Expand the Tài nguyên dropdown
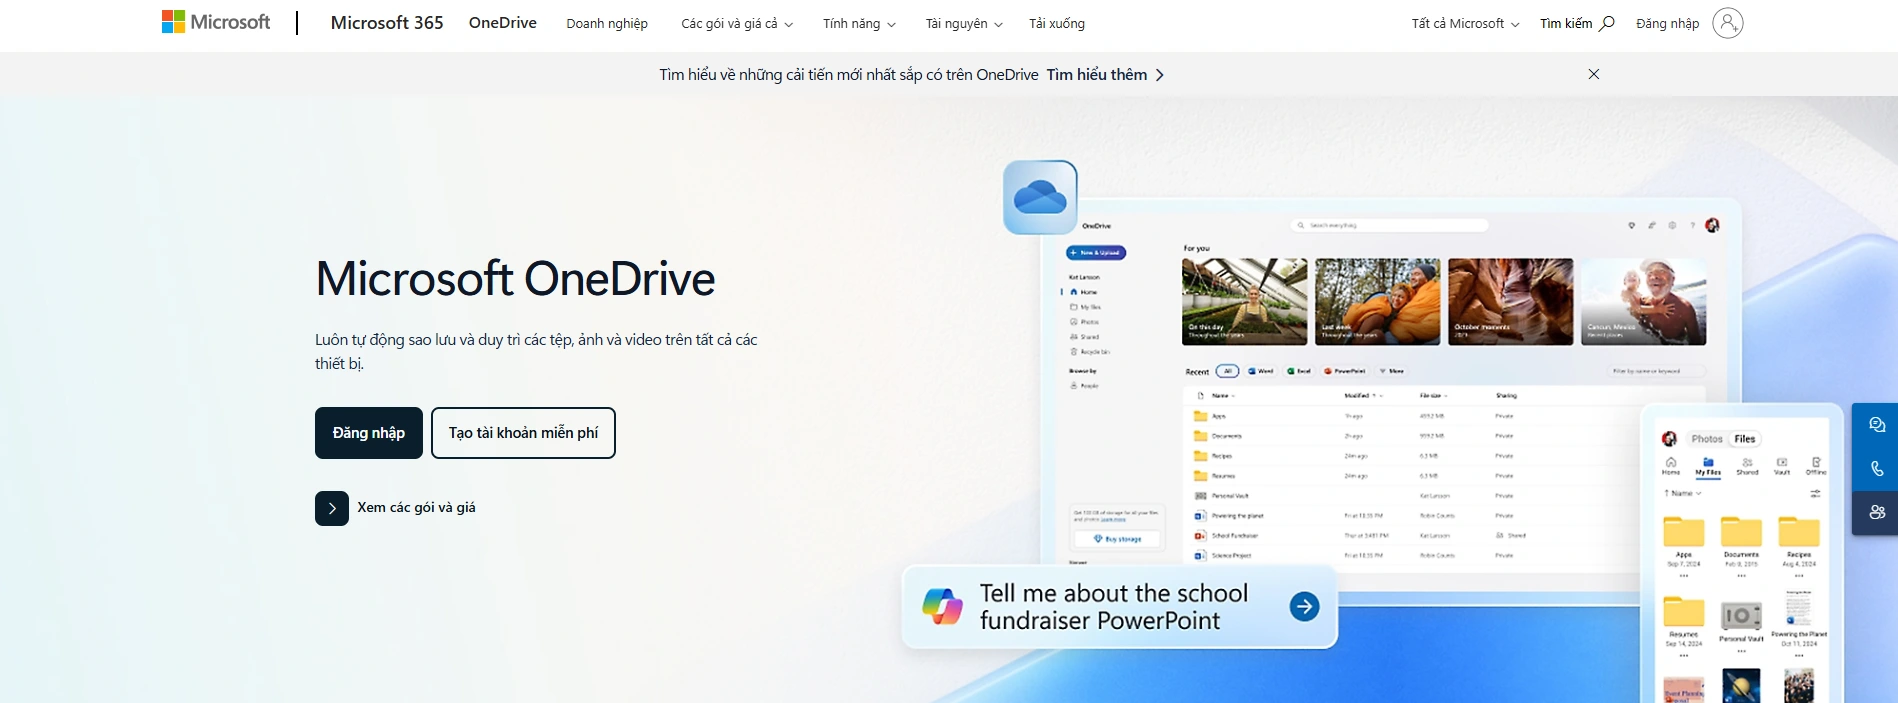Screen dimensions: 1898x703 964,23
